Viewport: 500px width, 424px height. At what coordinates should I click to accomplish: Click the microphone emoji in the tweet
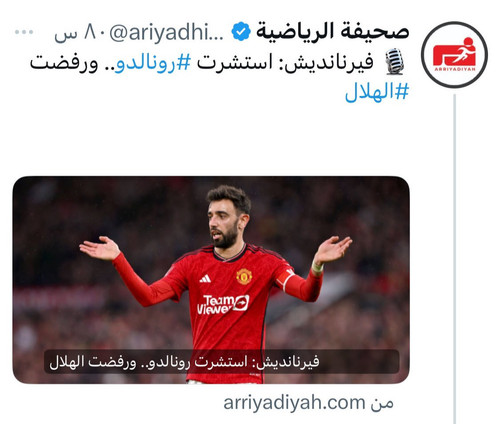[x=395, y=62]
